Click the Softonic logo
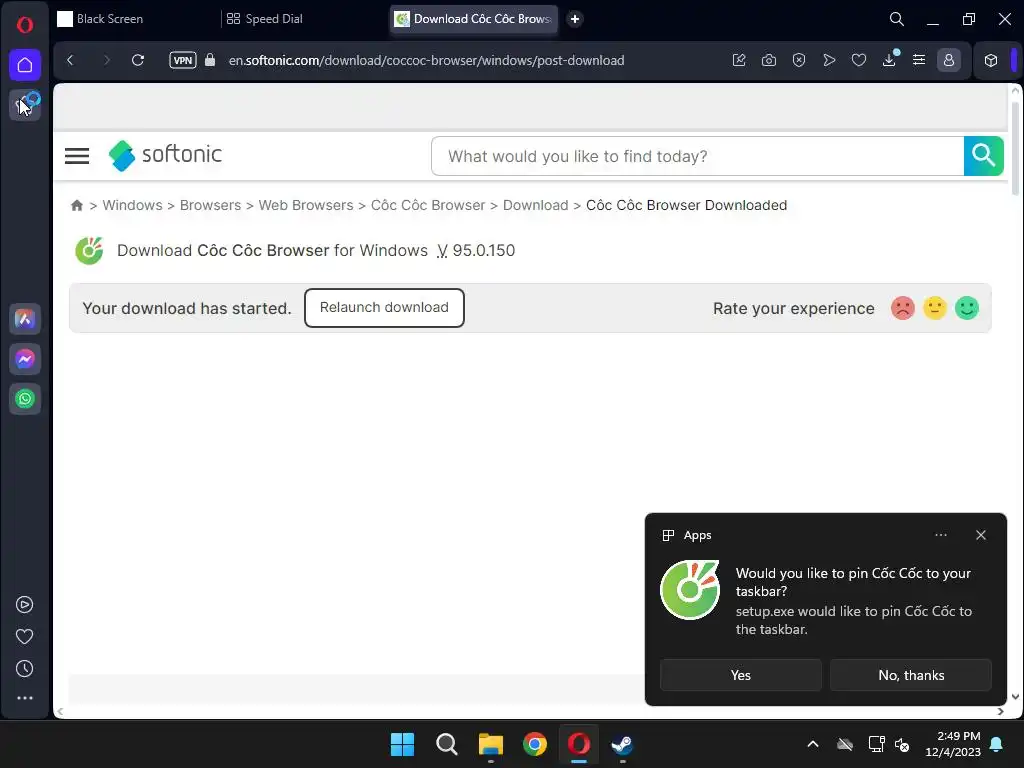This screenshot has height=768, width=1024. coord(165,155)
